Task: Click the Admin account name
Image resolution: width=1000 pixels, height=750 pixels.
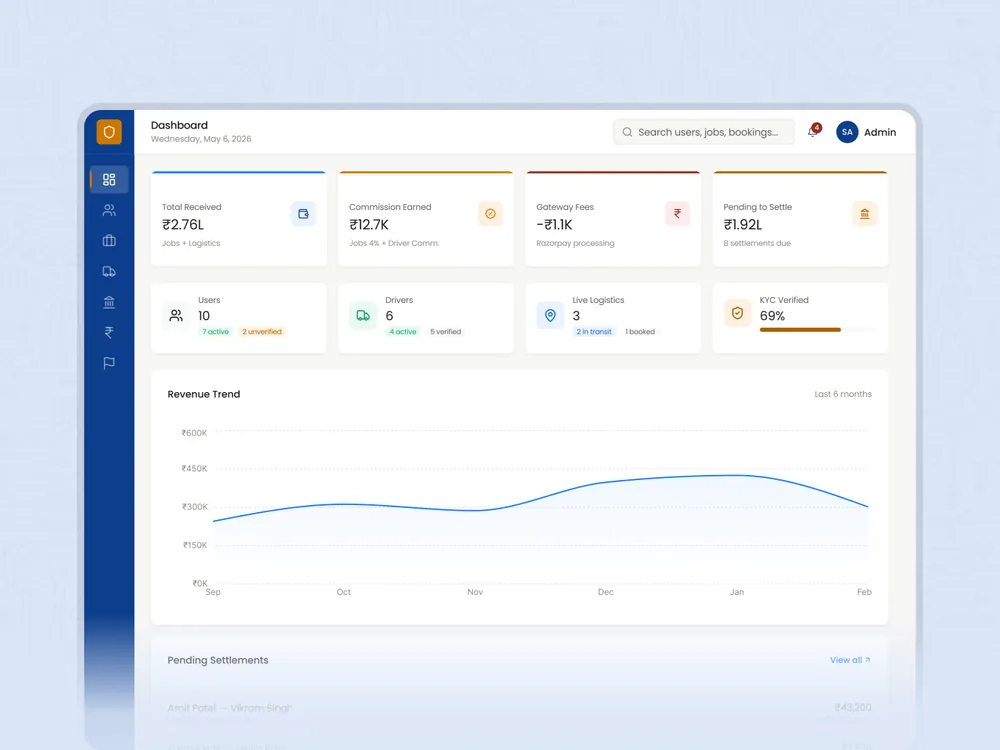Action: click(x=880, y=132)
